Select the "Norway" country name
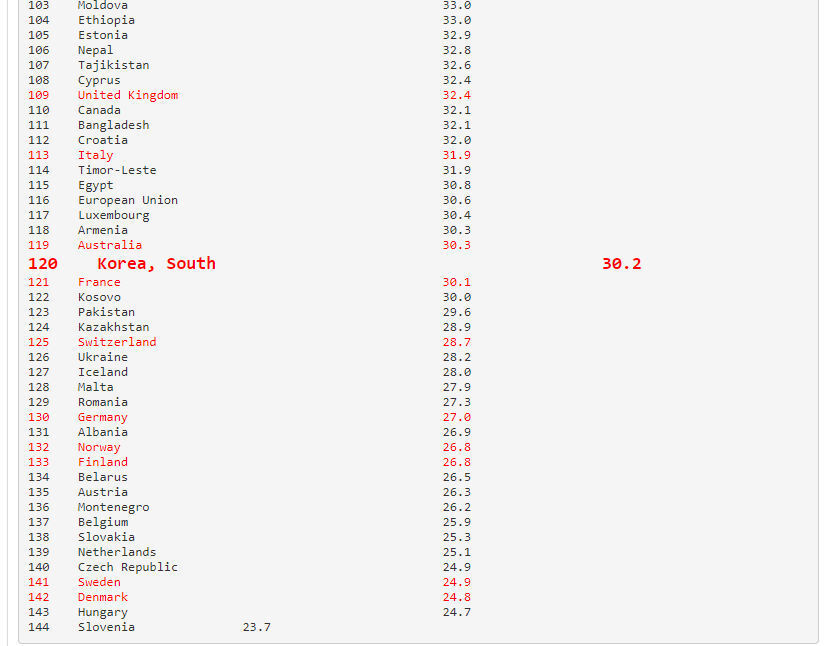Screen dimensions: 828x646 point(99,447)
